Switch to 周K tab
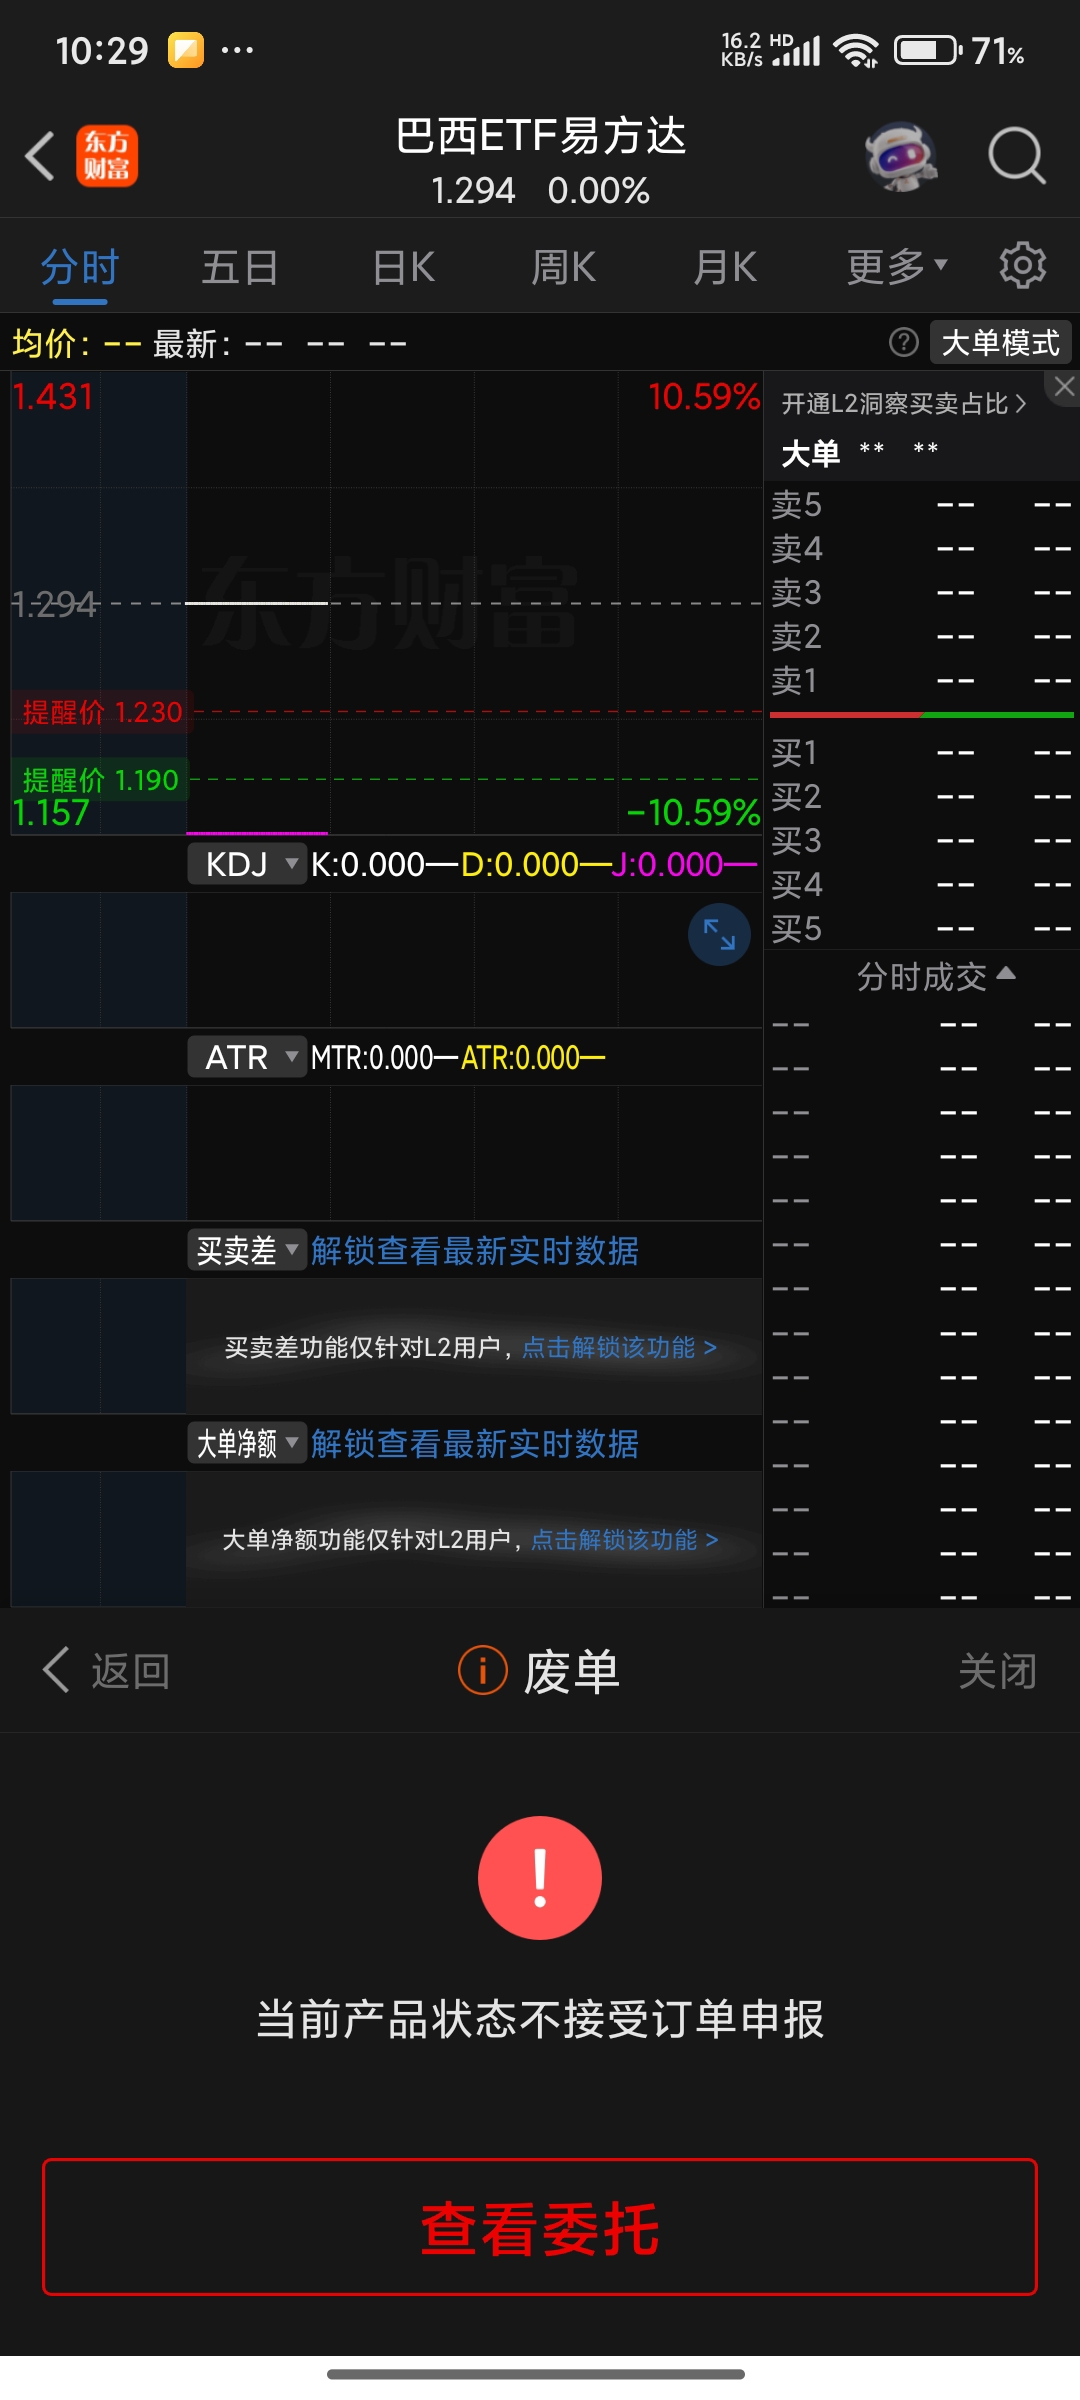The width and height of the screenshot is (1080, 2400). (564, 268)
